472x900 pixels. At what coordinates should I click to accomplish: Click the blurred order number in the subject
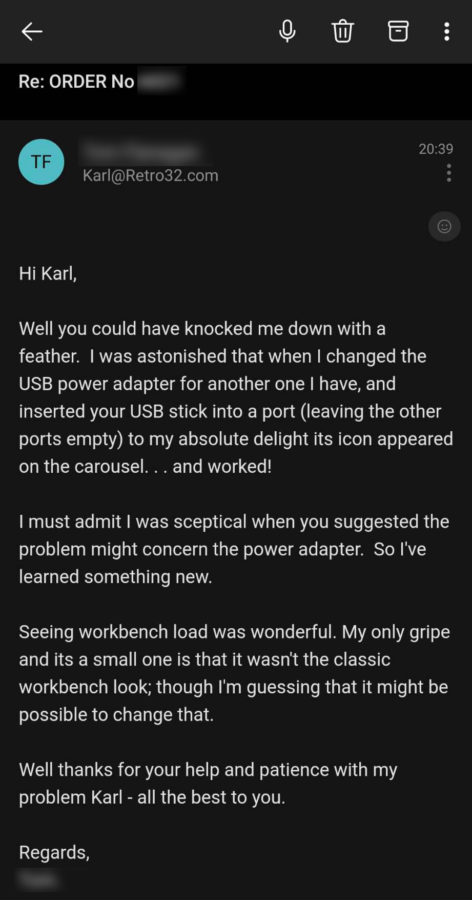pos(161,81)
